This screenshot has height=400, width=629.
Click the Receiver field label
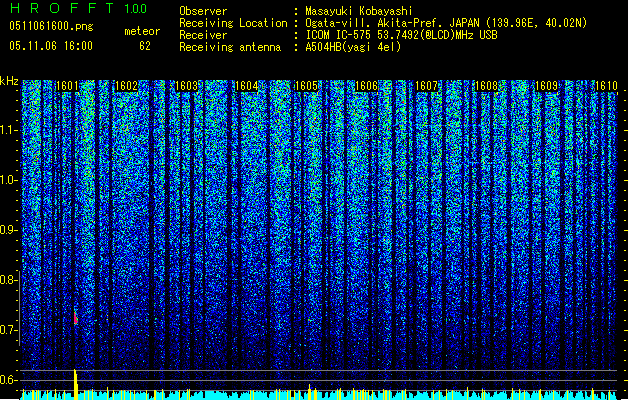click(203, 35)
